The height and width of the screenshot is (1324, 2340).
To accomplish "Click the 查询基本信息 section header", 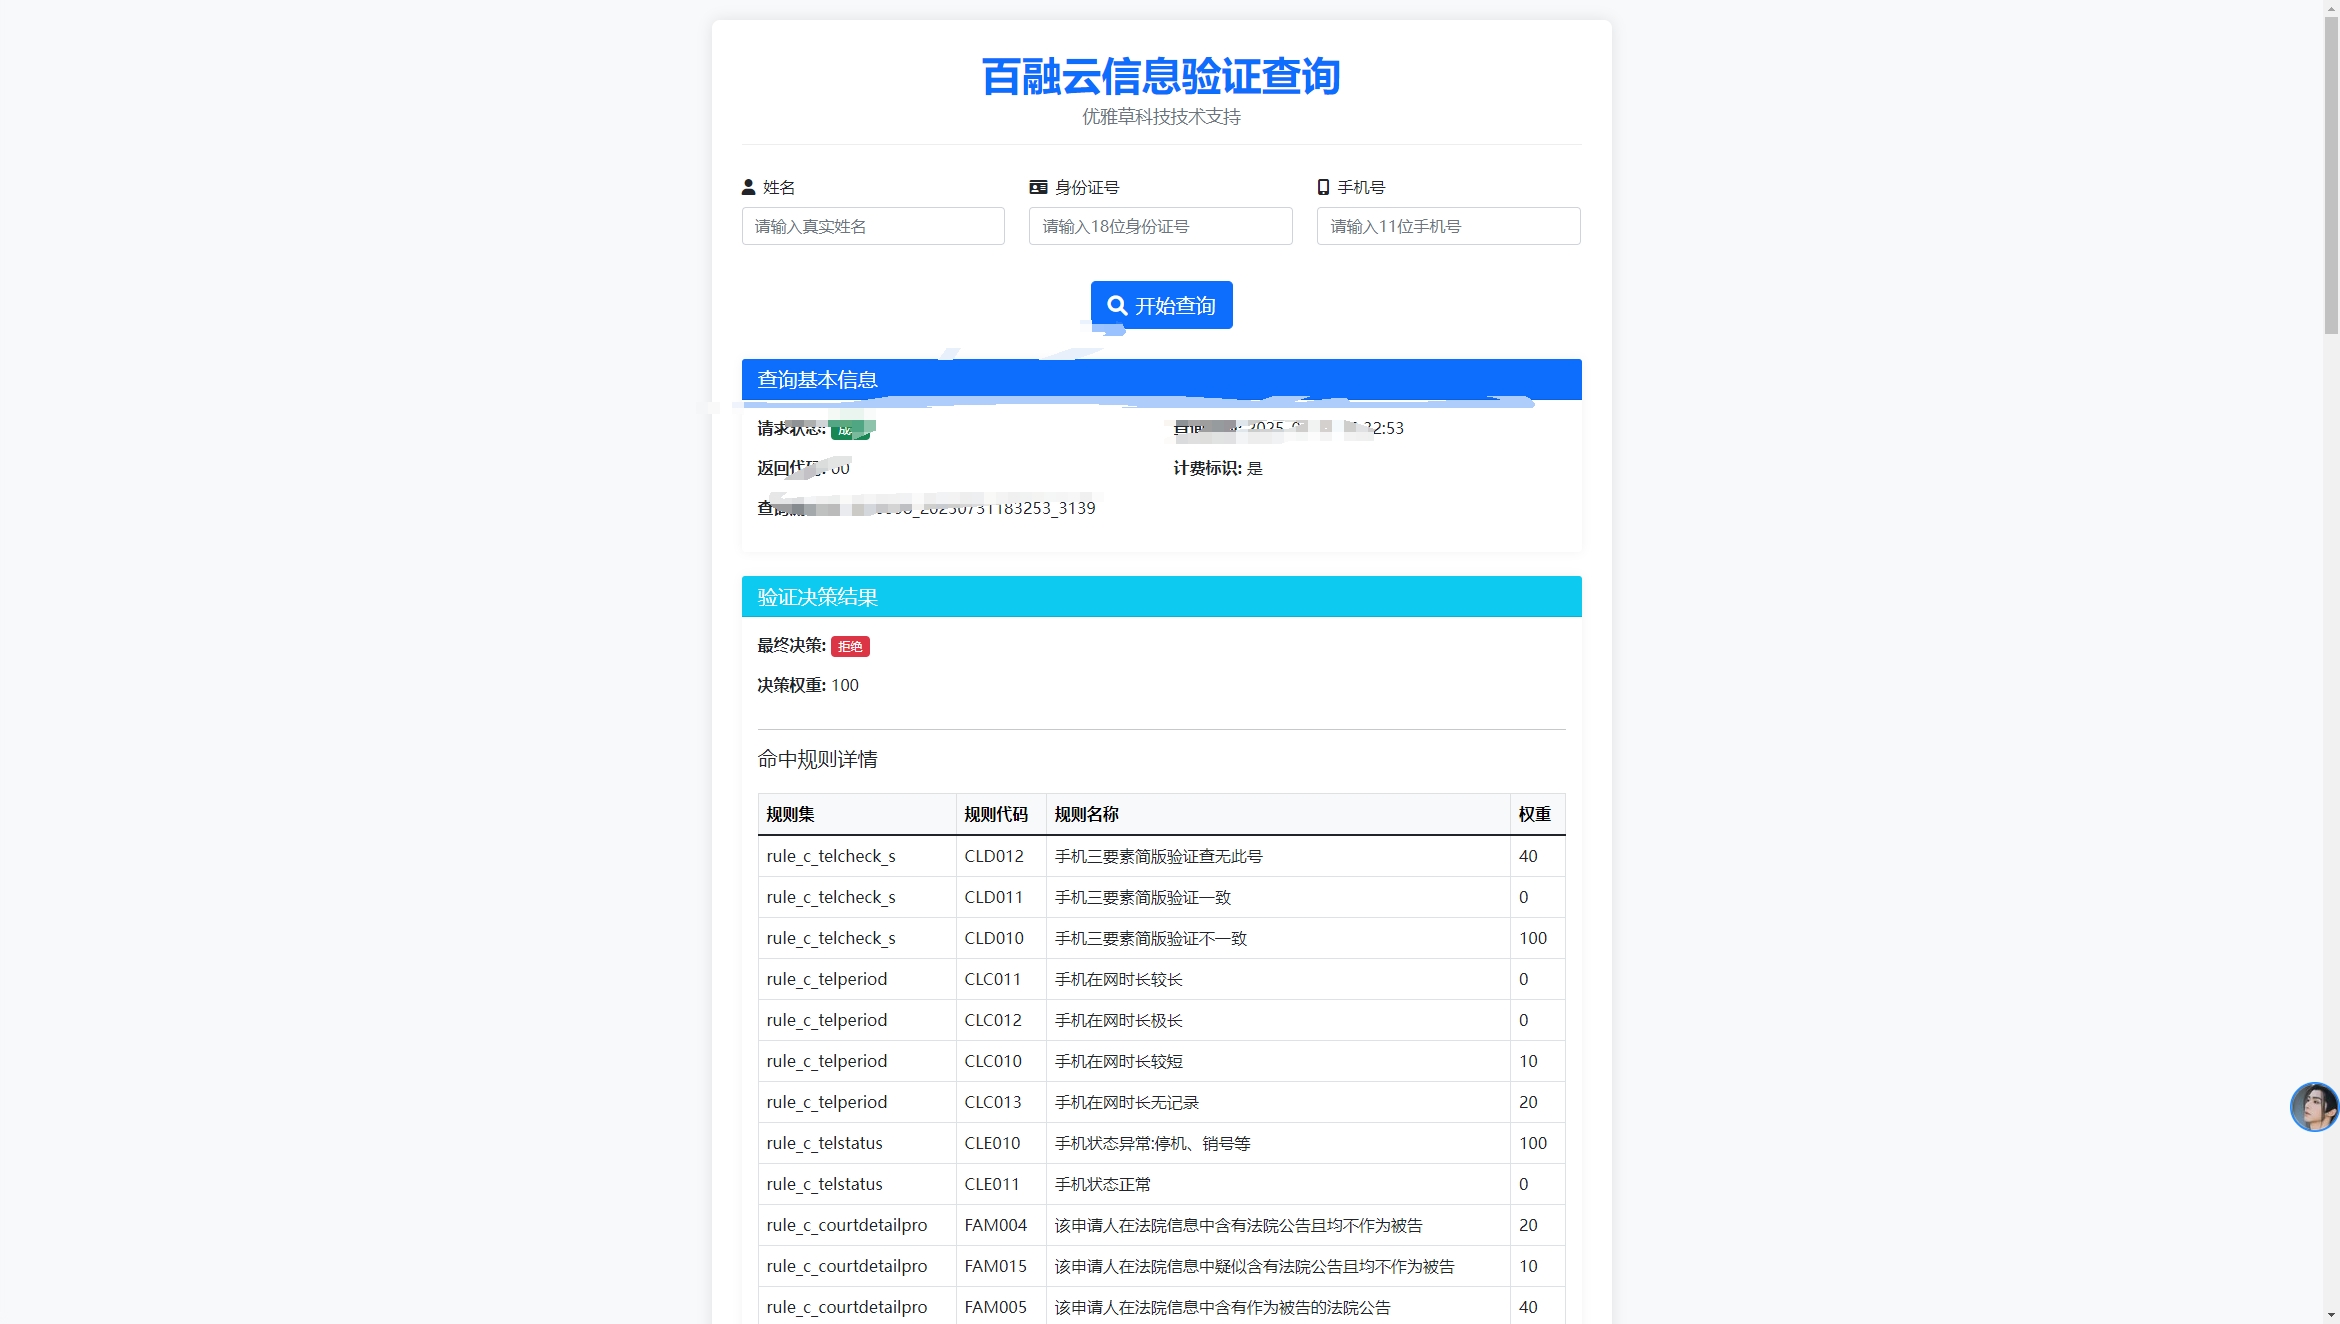I will pos(1160,380).
